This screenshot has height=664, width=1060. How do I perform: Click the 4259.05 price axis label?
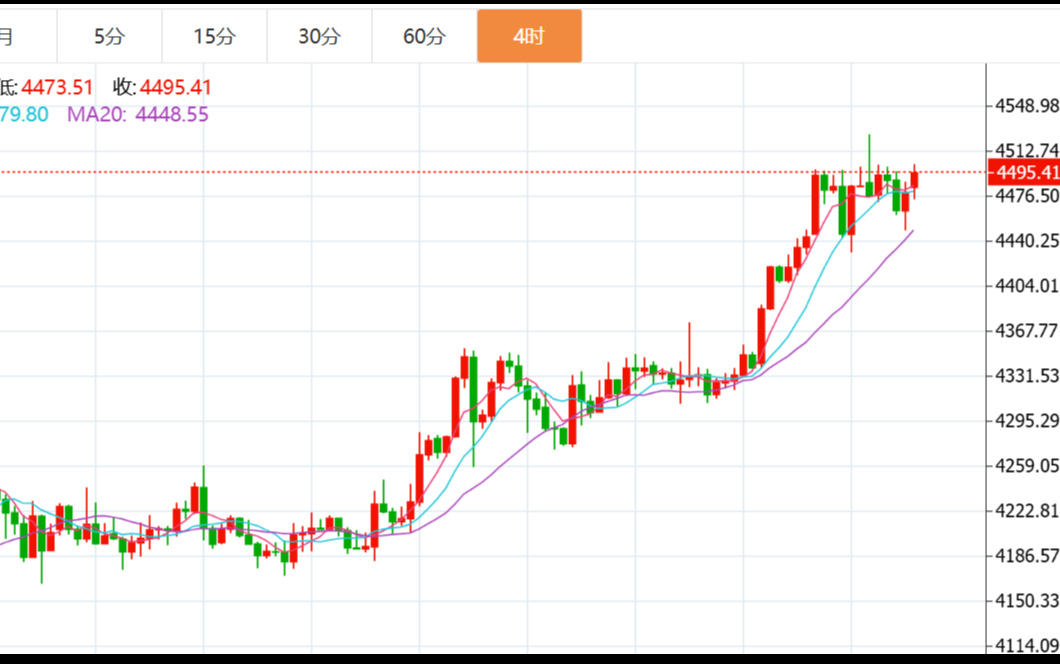[1026, 466]
